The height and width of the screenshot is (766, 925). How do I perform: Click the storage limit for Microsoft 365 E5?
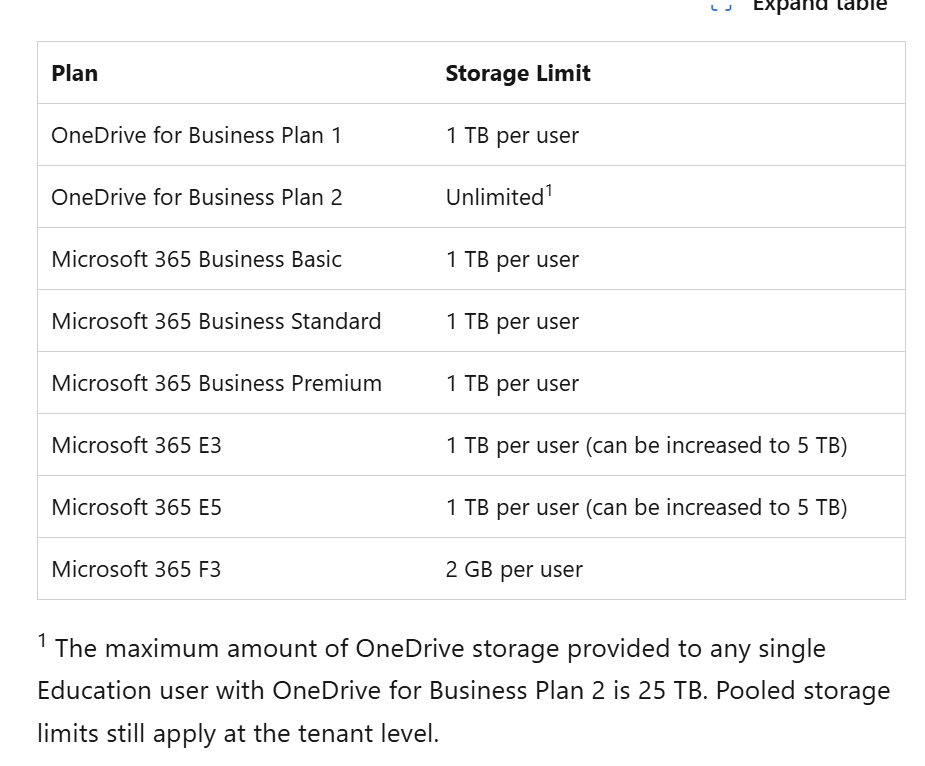point(646,507)
